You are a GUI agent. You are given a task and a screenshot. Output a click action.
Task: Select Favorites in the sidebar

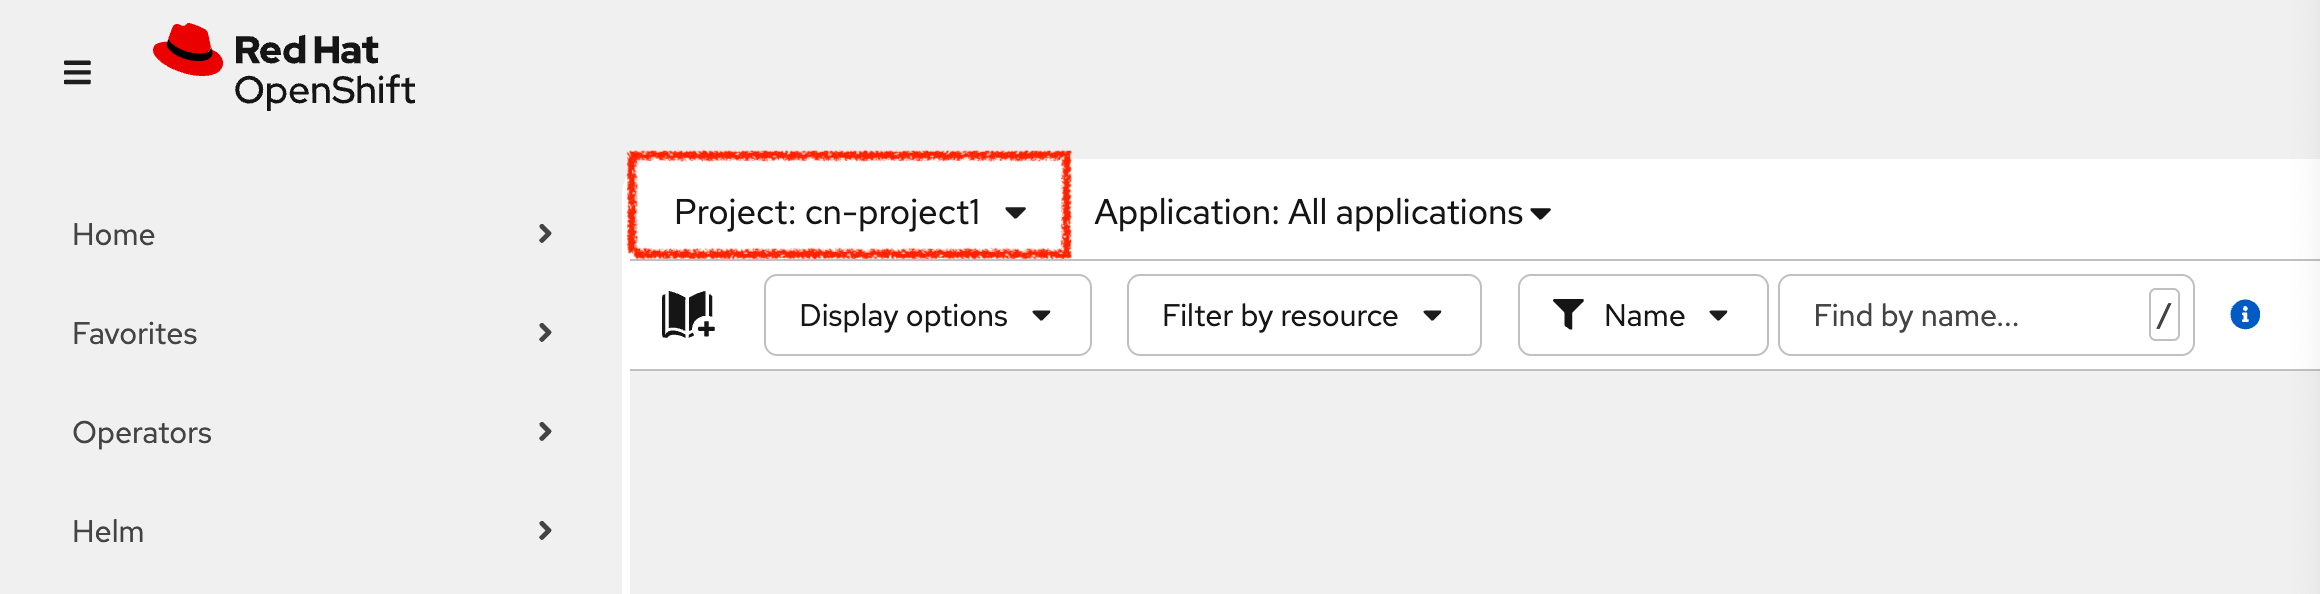coord(134,332)
